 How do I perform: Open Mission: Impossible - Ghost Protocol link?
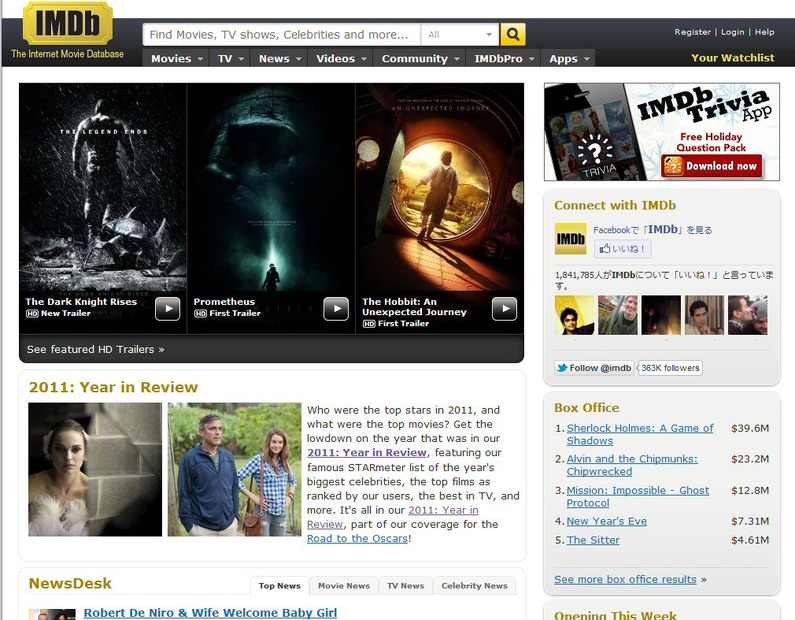coord(638,496)
